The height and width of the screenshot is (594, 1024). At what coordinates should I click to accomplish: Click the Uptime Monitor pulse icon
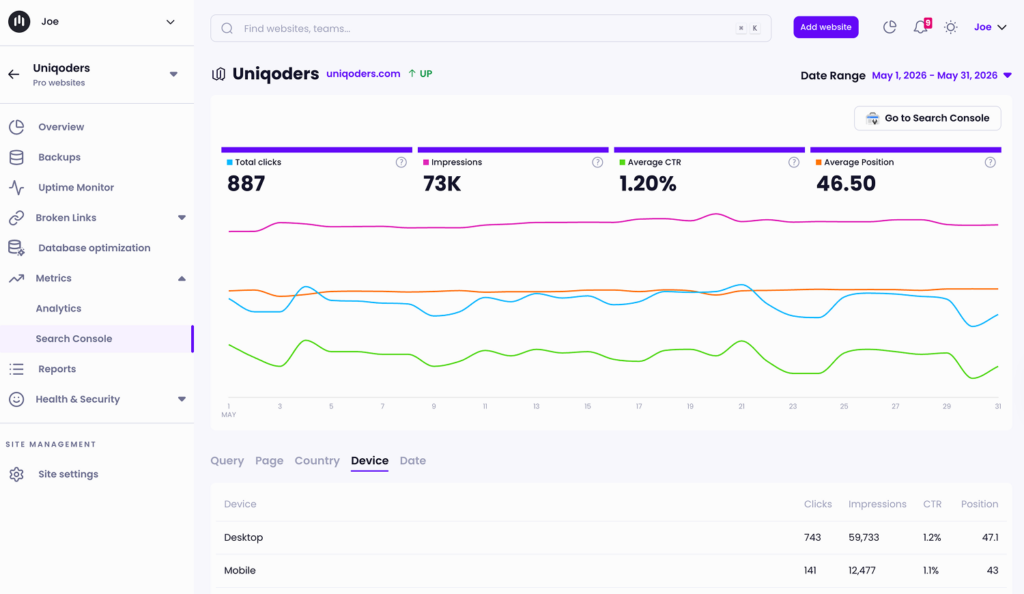(16, 187)
